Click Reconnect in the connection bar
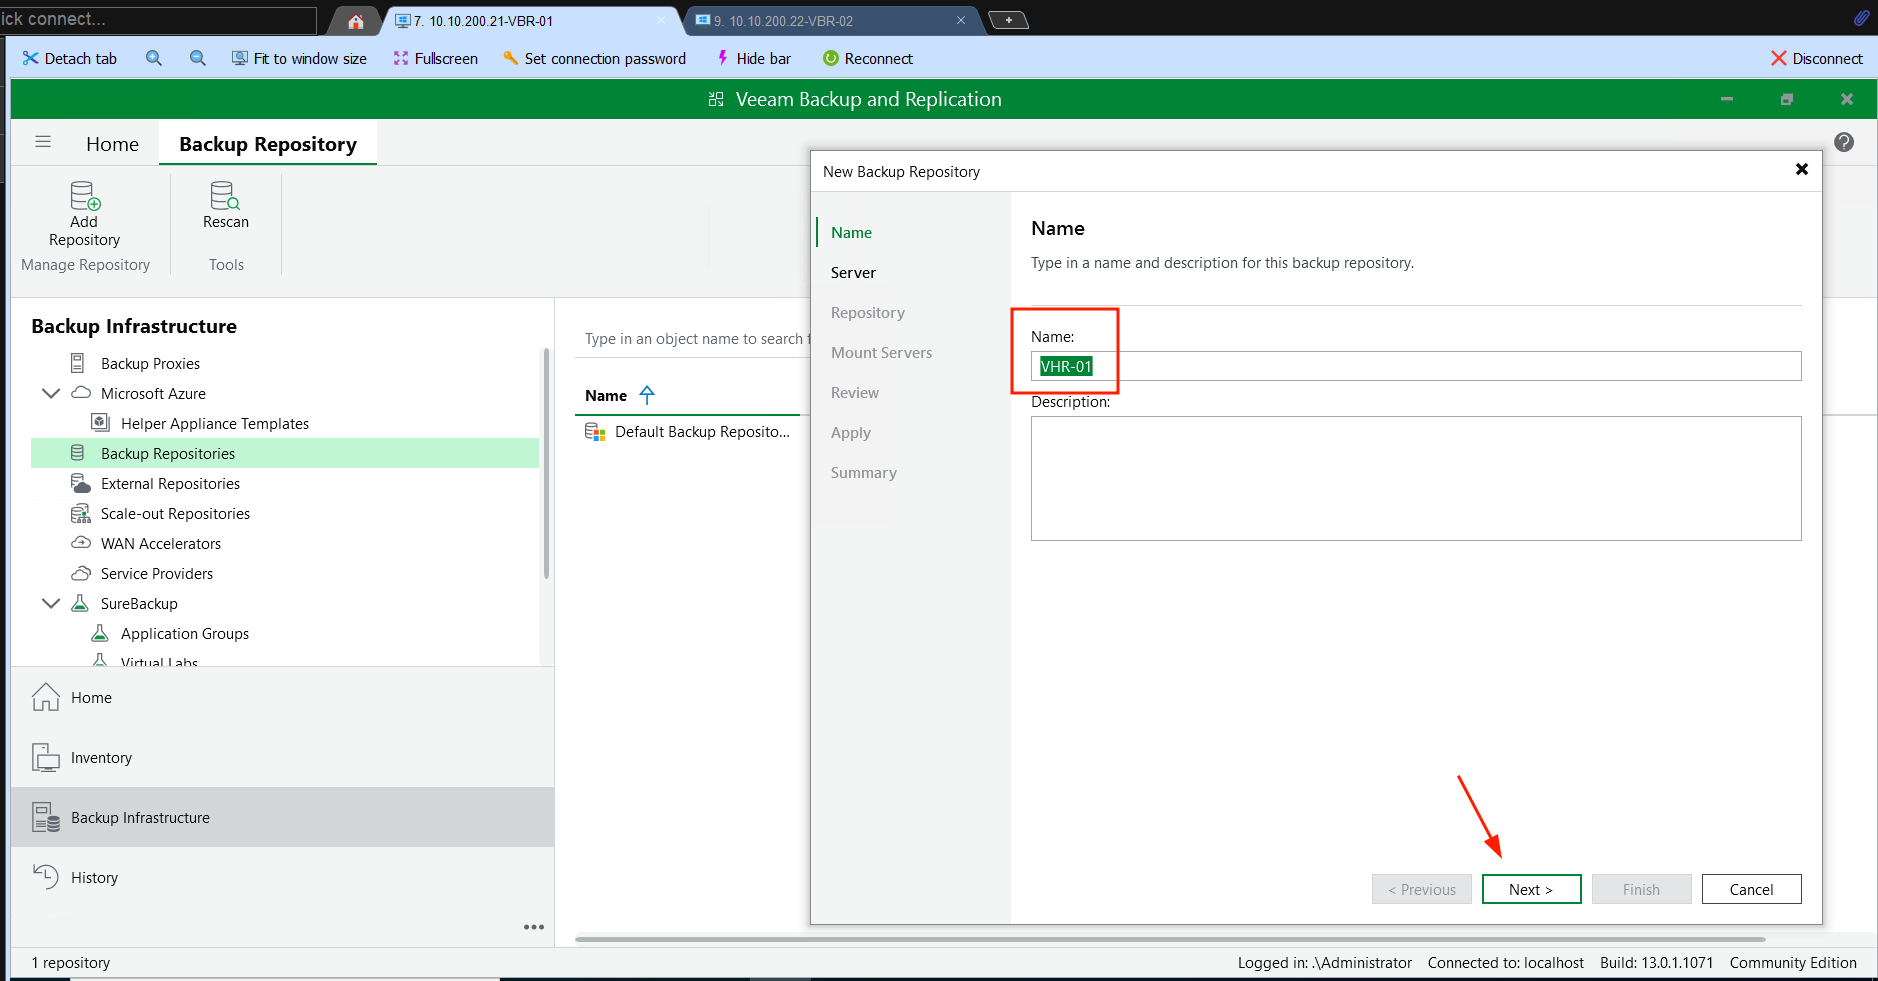 tap(867, 58)
